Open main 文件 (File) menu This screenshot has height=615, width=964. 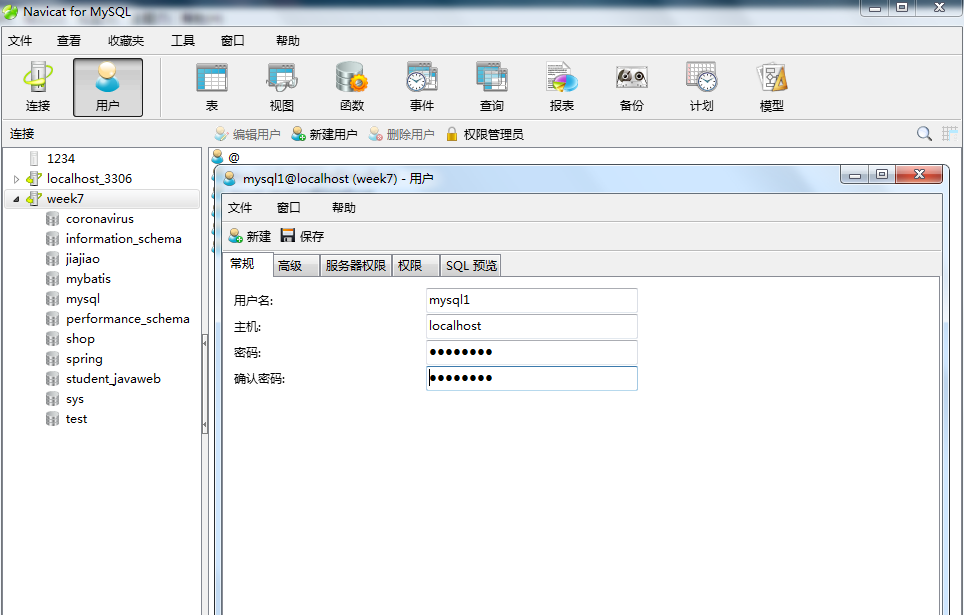pyautogui.click(x=20, y=41)
